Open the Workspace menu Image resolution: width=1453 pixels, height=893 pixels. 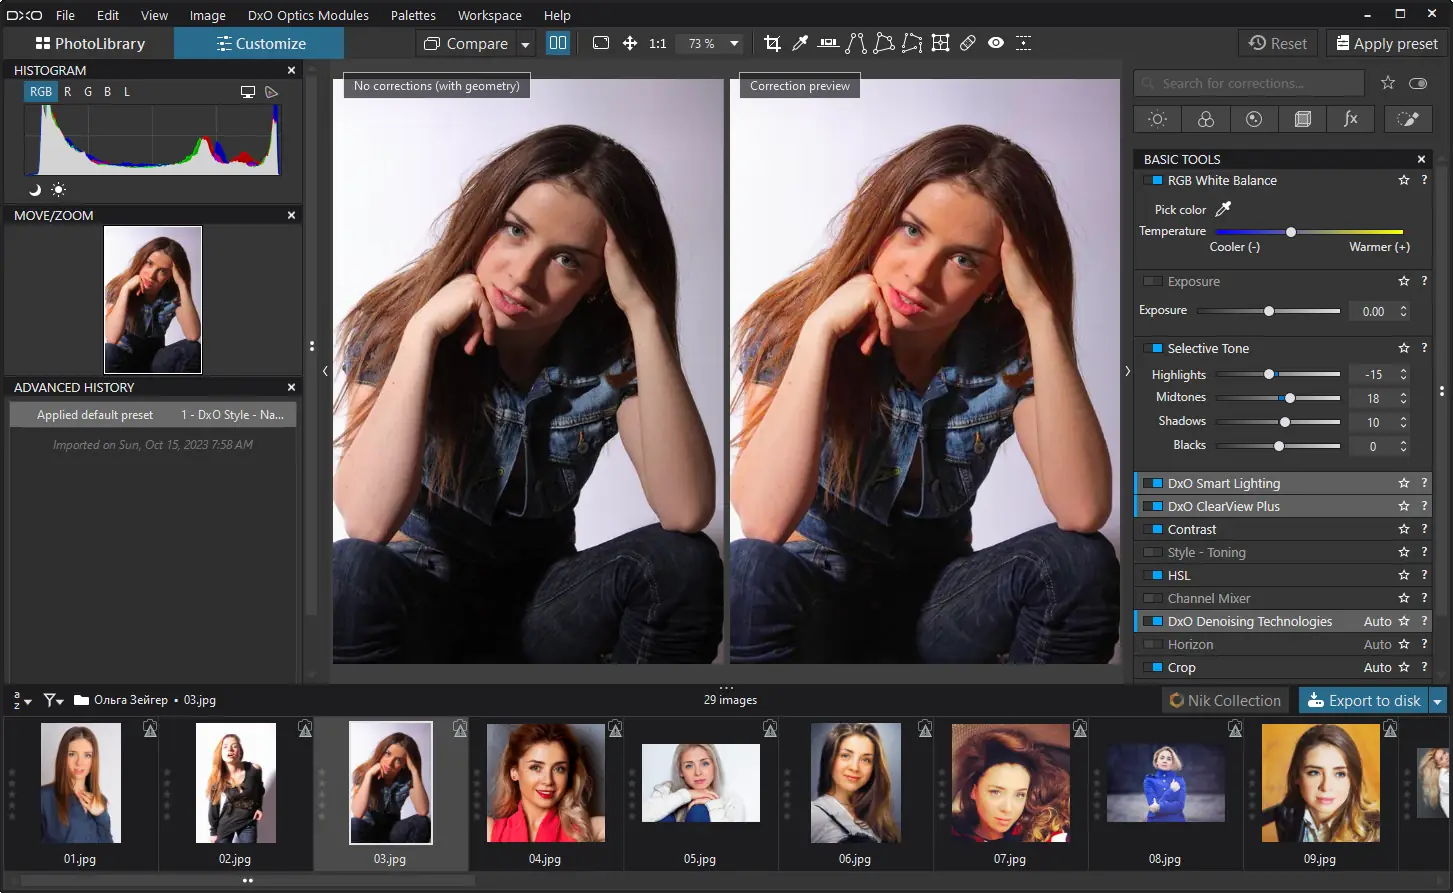point(489,15)
